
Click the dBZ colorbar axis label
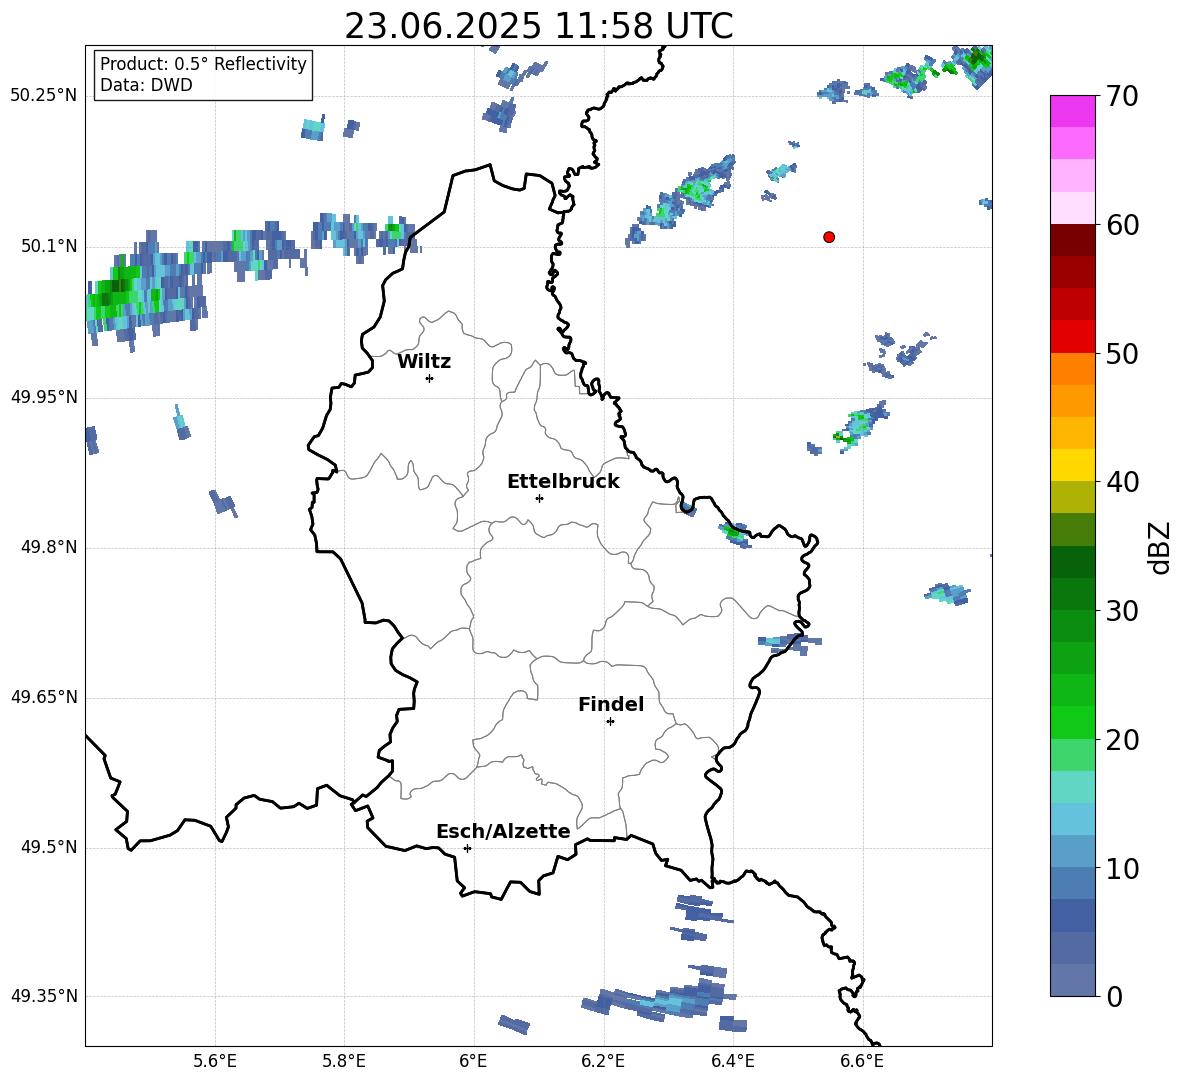point(1158,547)
